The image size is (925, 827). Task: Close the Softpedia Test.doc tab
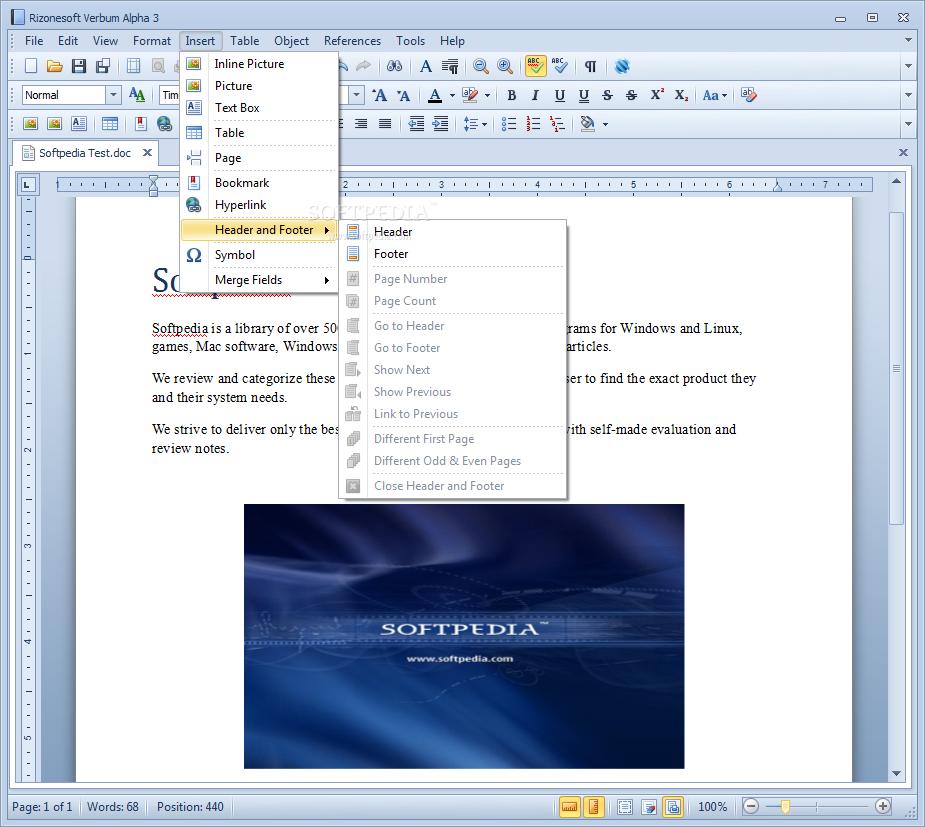(147, 152)
